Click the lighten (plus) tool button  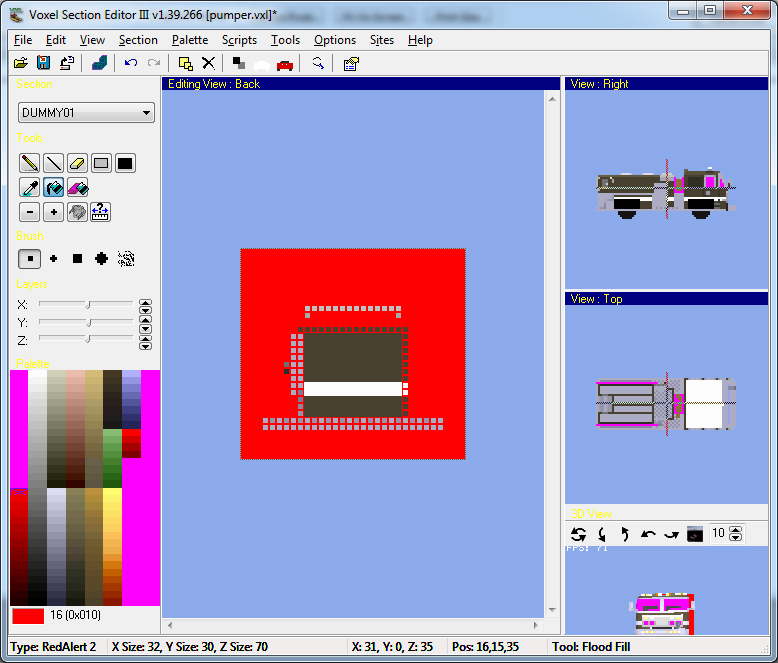[53, 211]
